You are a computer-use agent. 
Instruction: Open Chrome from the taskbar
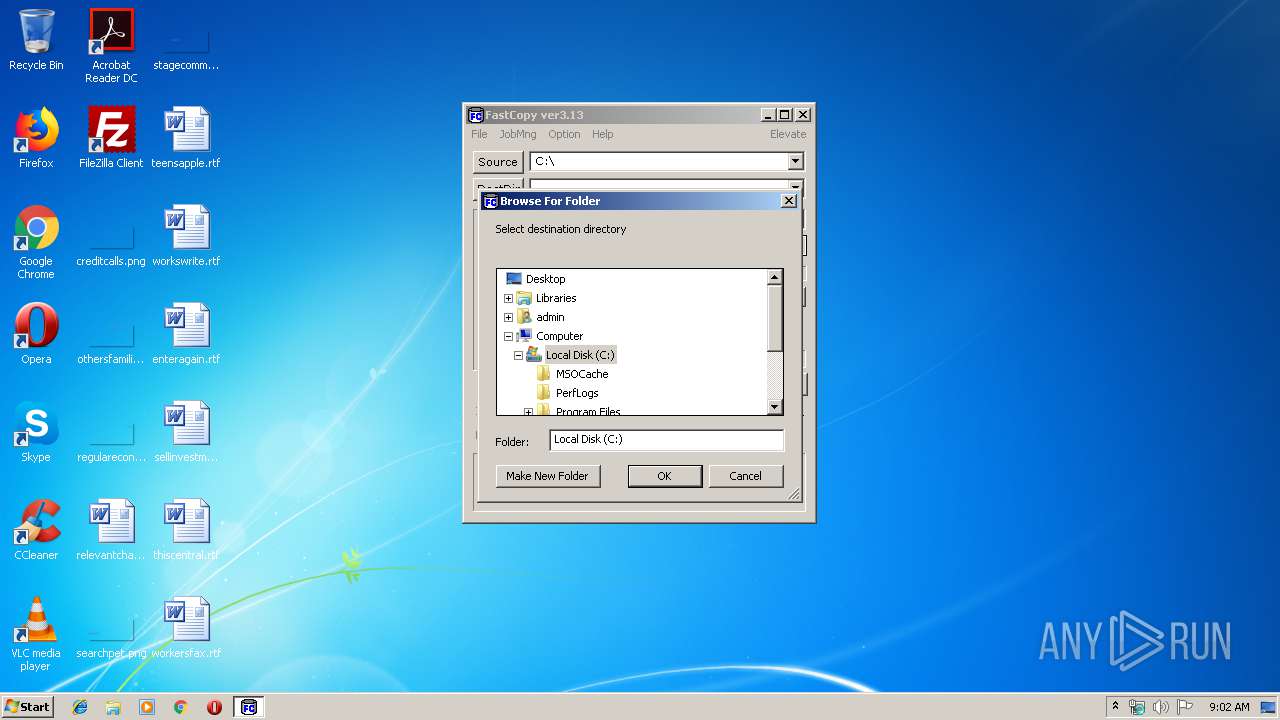click(x=180, y=707)
